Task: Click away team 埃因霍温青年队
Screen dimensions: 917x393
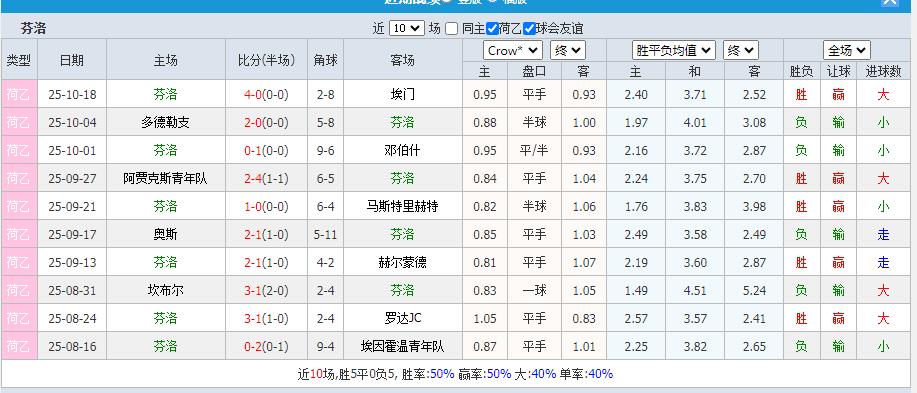Action: pyautogui.click(x=402, y=347)
